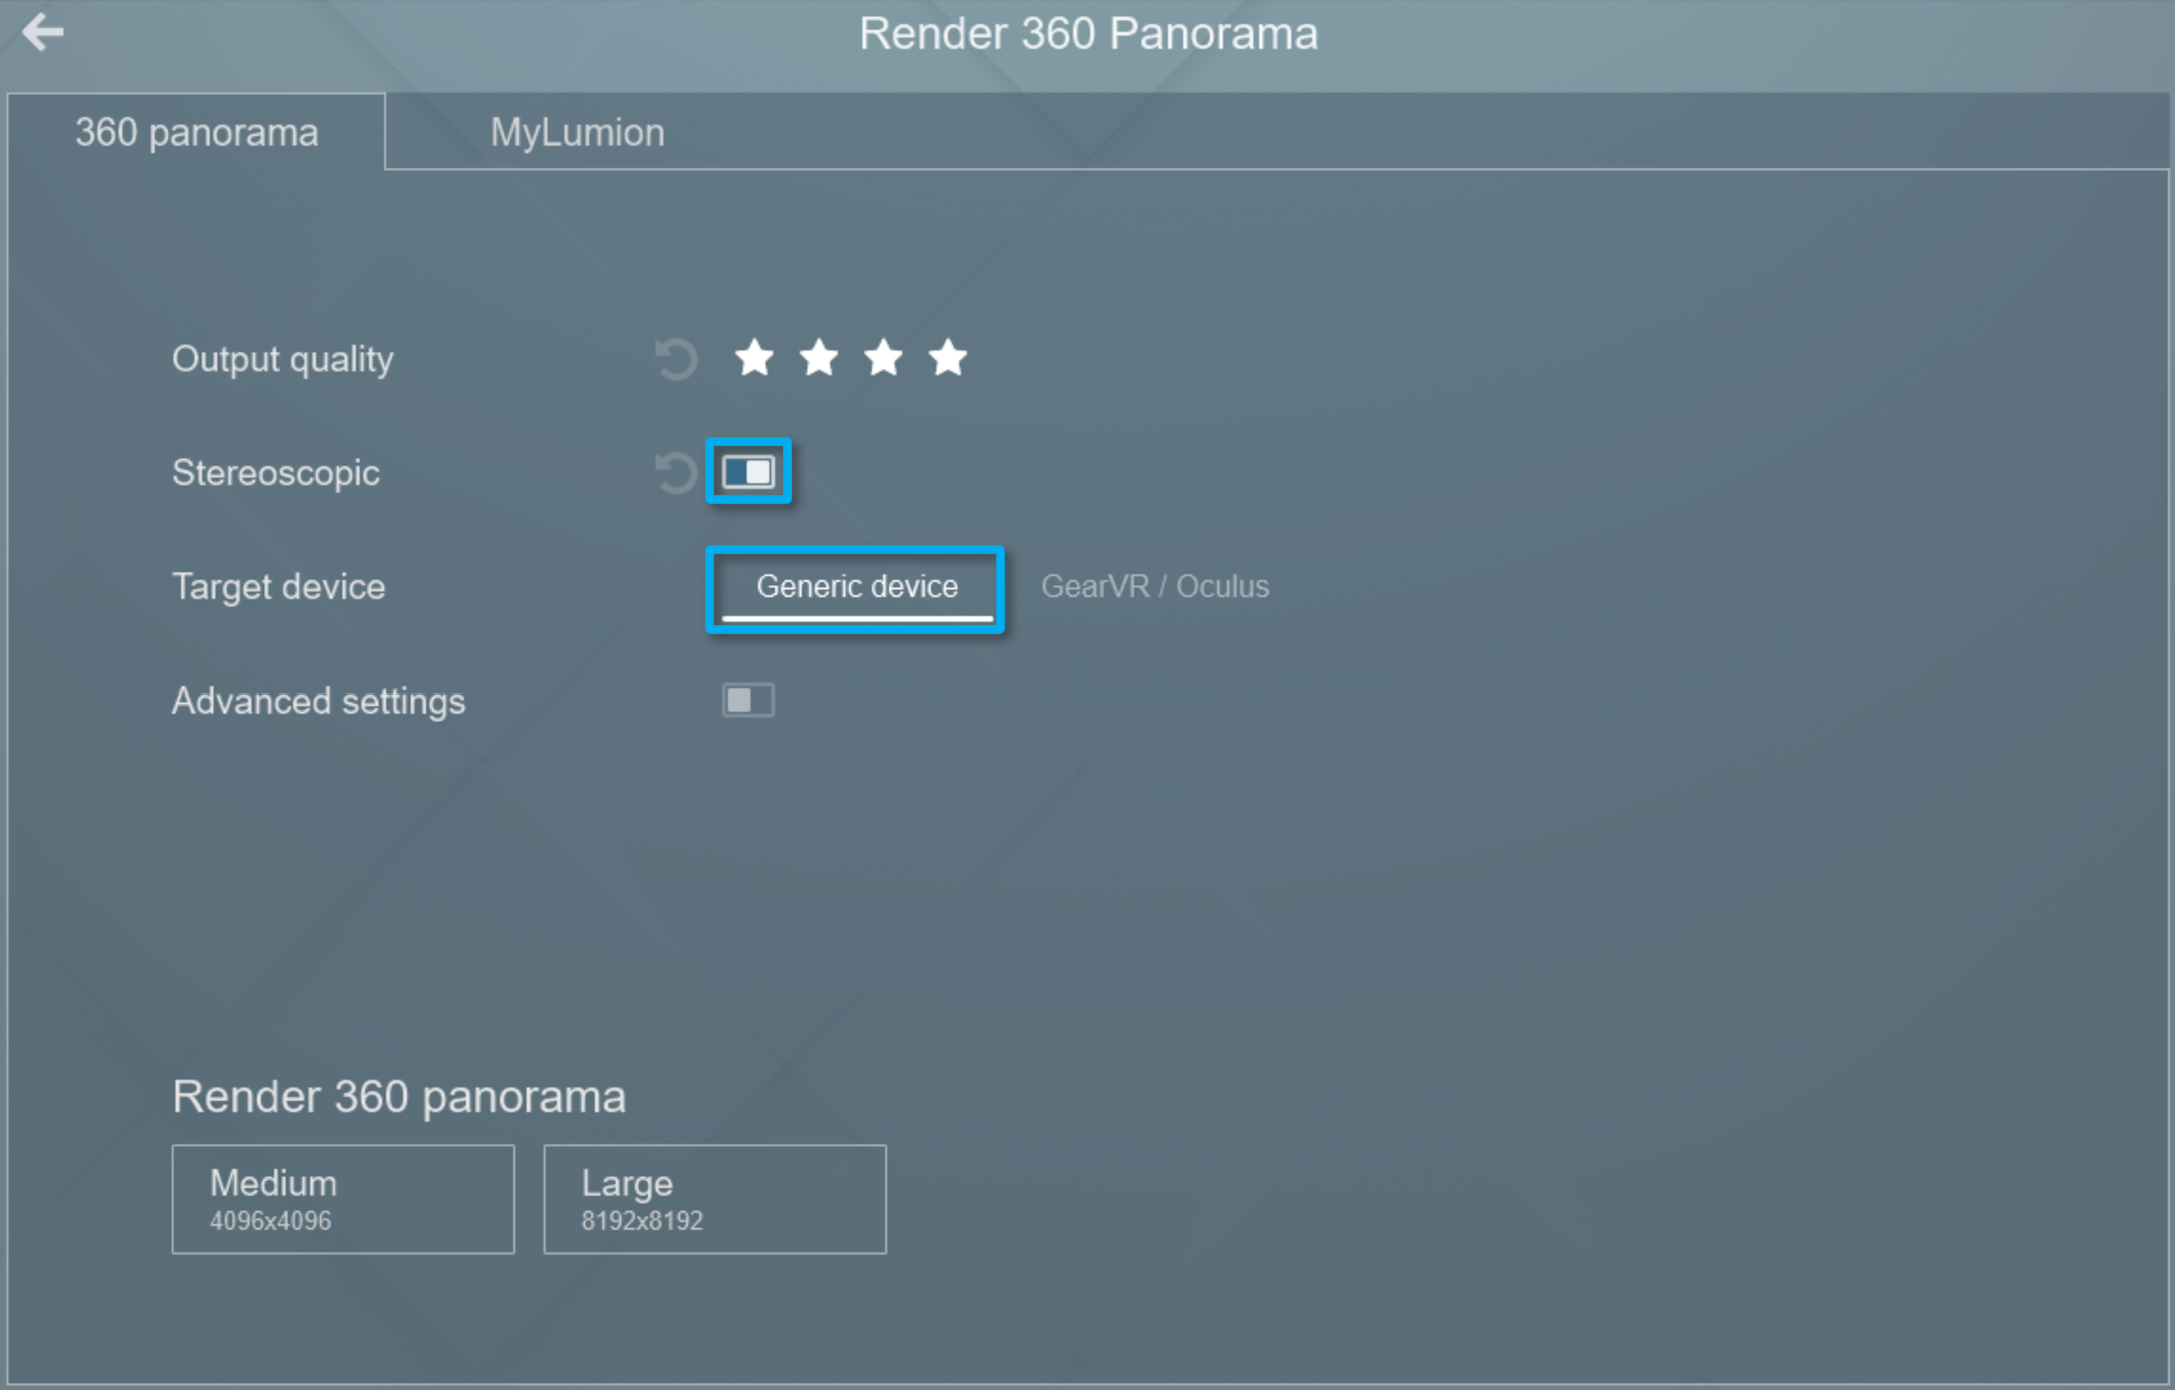Click the Target device label
The image size is (2175, 1390).
pyautogui.click(x=278, y=587)
